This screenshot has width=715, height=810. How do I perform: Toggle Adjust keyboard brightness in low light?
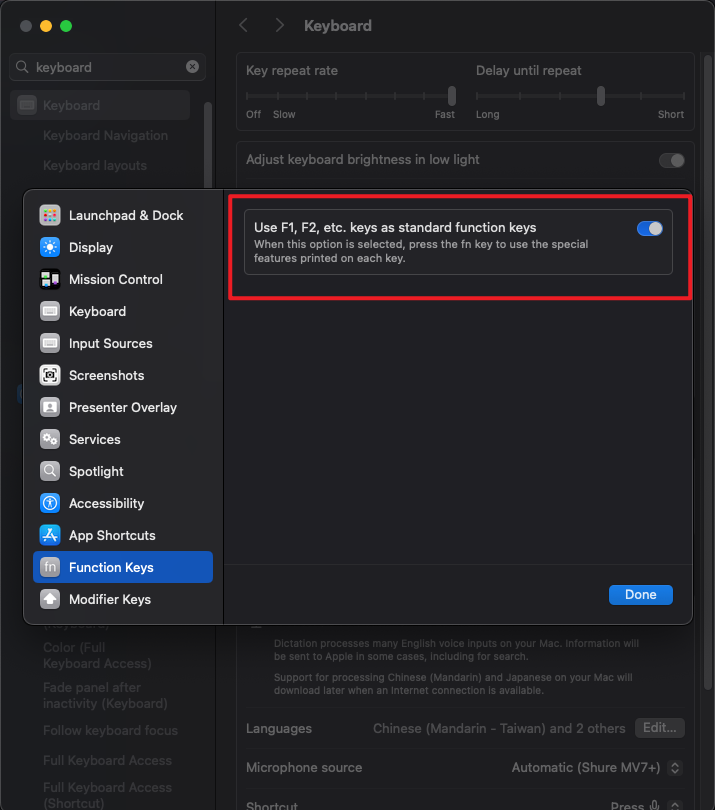(x=671, y=160)
